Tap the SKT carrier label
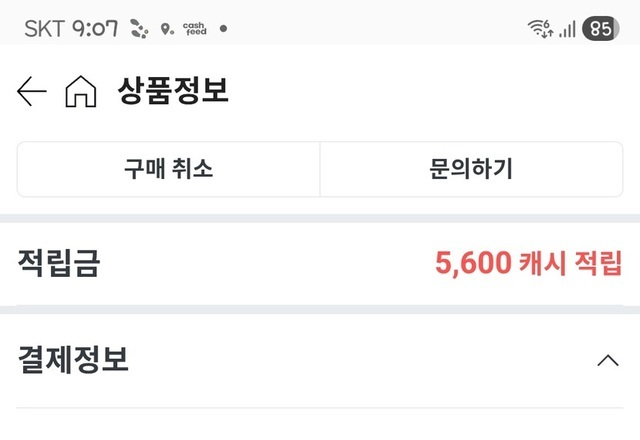 coord(45,29)
